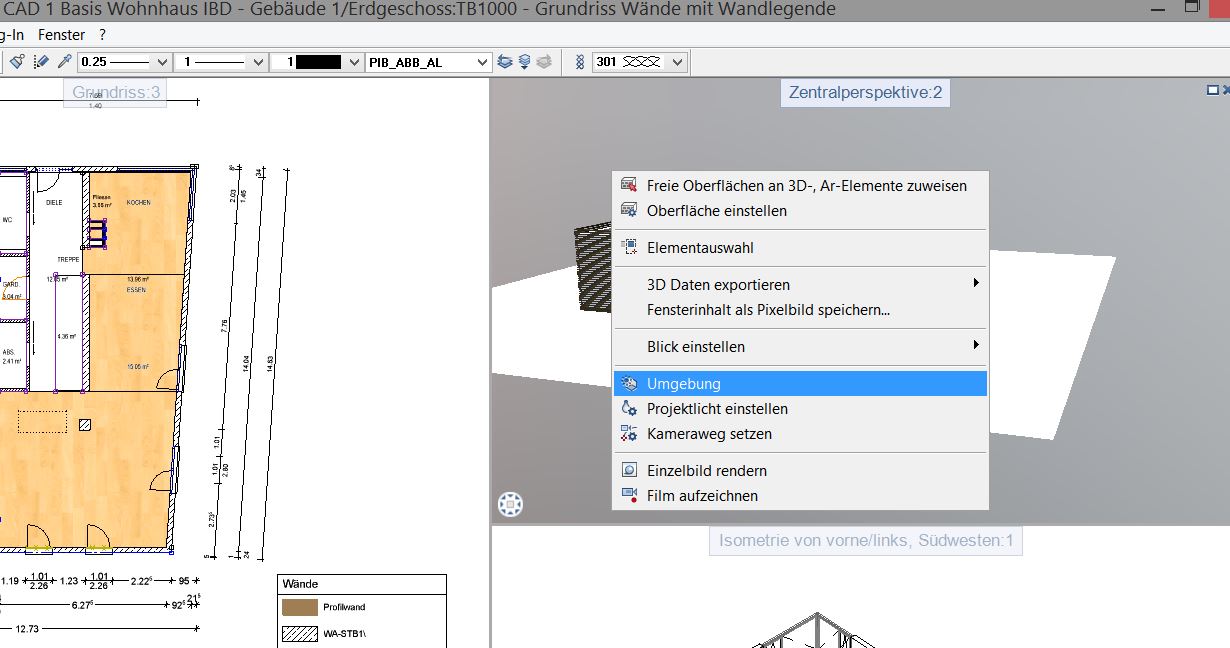The width and height of the screenshot is (1230, 648).
Task: Click the chain icon before 301 pattern
Action: [x=579, y=62]
